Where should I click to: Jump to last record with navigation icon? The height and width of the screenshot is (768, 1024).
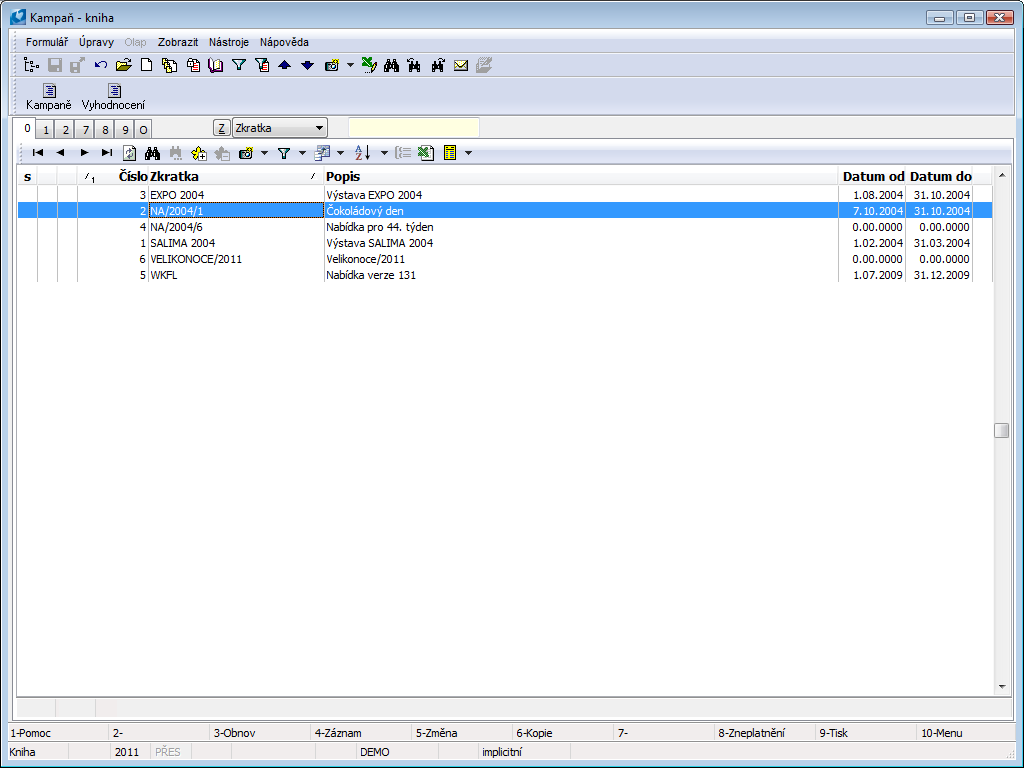(106, 153)
